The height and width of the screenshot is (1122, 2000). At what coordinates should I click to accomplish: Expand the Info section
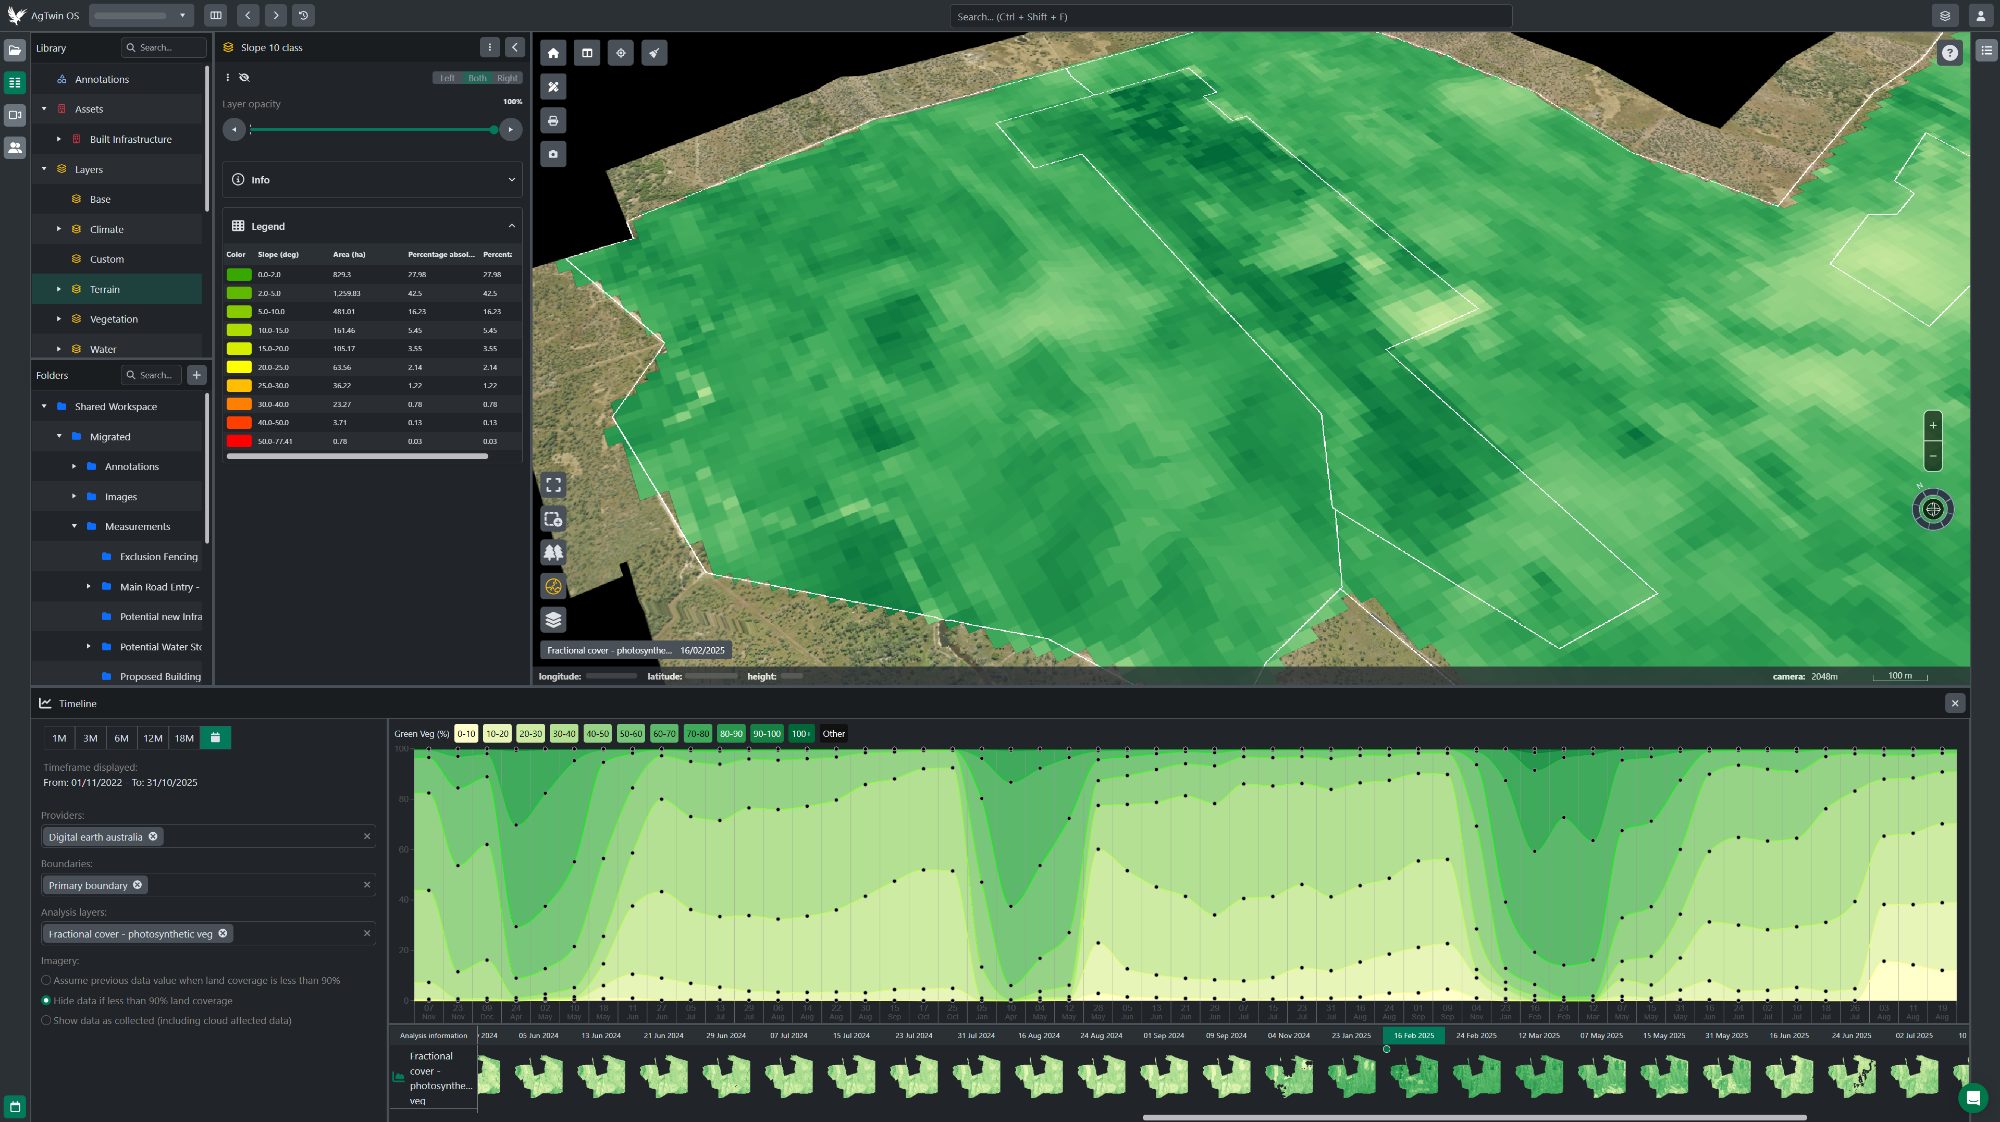click(x=372, y=180)
